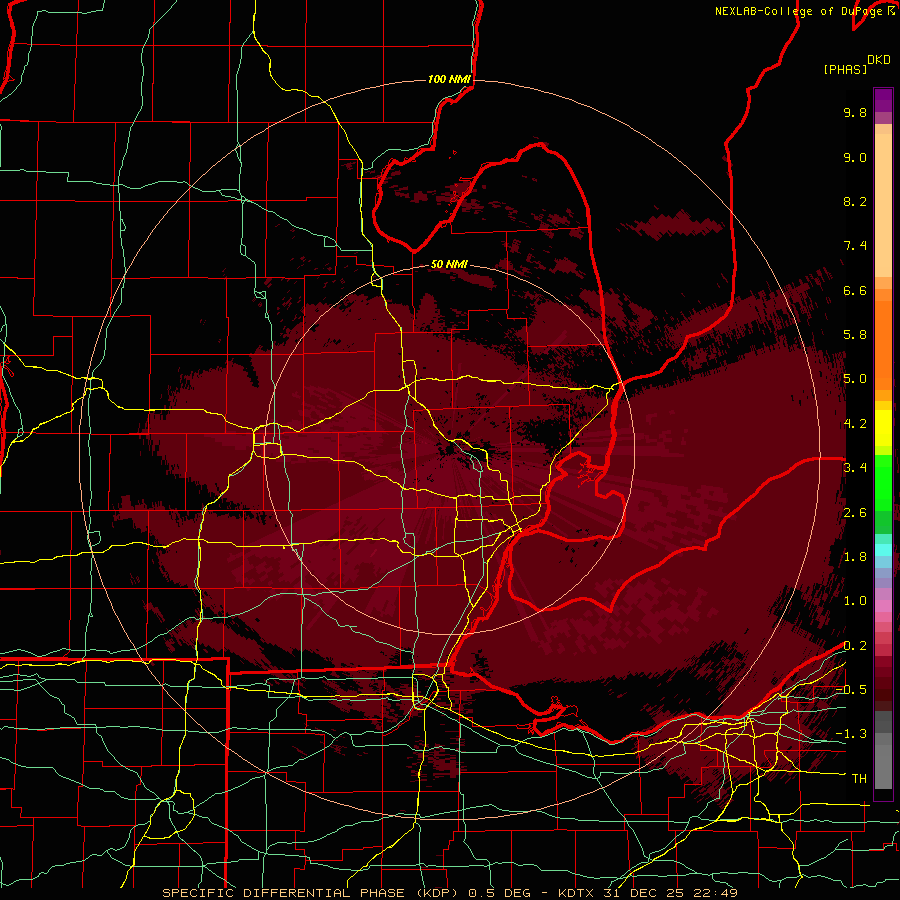Image resolution: width=900 pixels, height=900 pixels.
Task: Click the "50 NMI" range ring label
Action: click(x=449, y=264)
